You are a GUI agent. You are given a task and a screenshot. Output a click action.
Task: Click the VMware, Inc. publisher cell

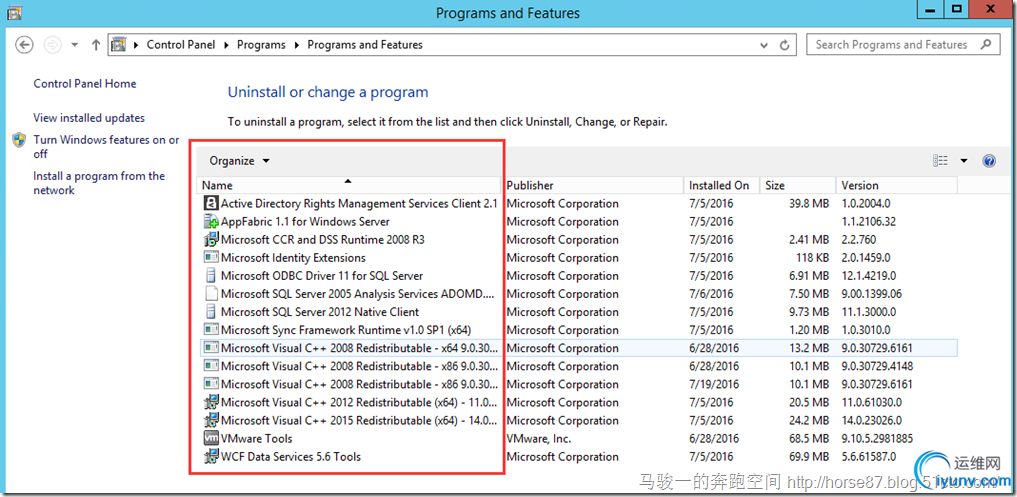[539, 439]
